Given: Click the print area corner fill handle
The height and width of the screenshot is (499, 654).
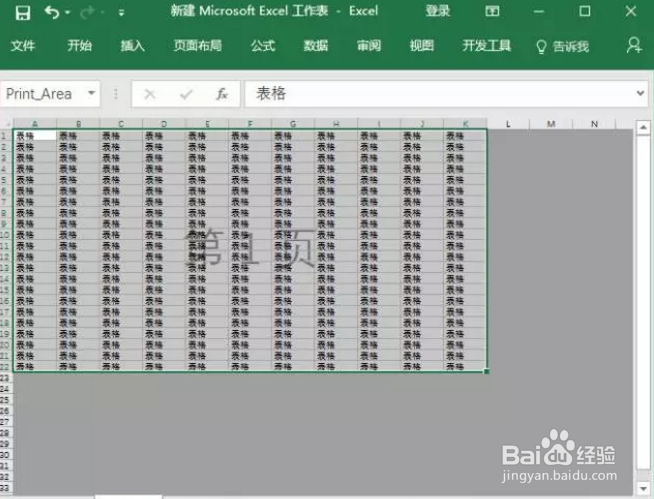Looking at the screenshot, I should point(486,371).
